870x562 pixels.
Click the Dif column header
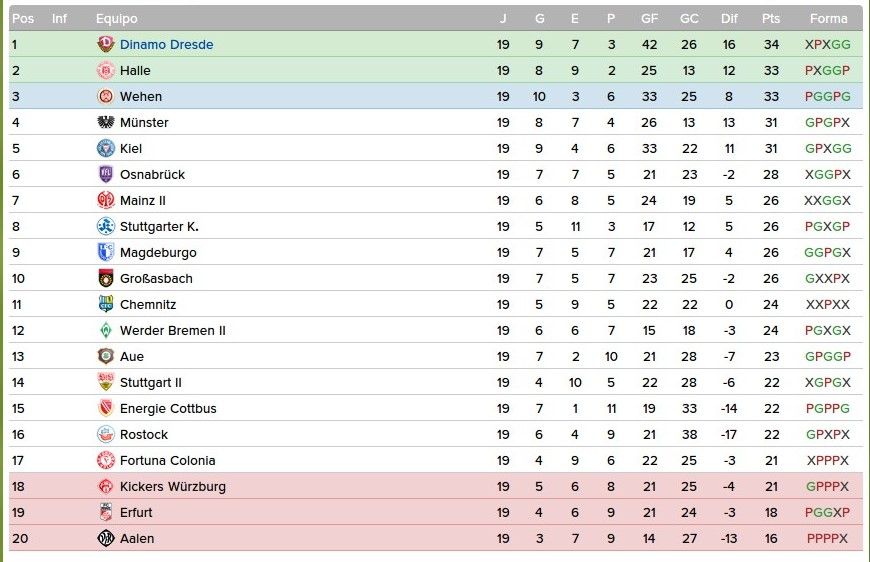coord(729,18)
